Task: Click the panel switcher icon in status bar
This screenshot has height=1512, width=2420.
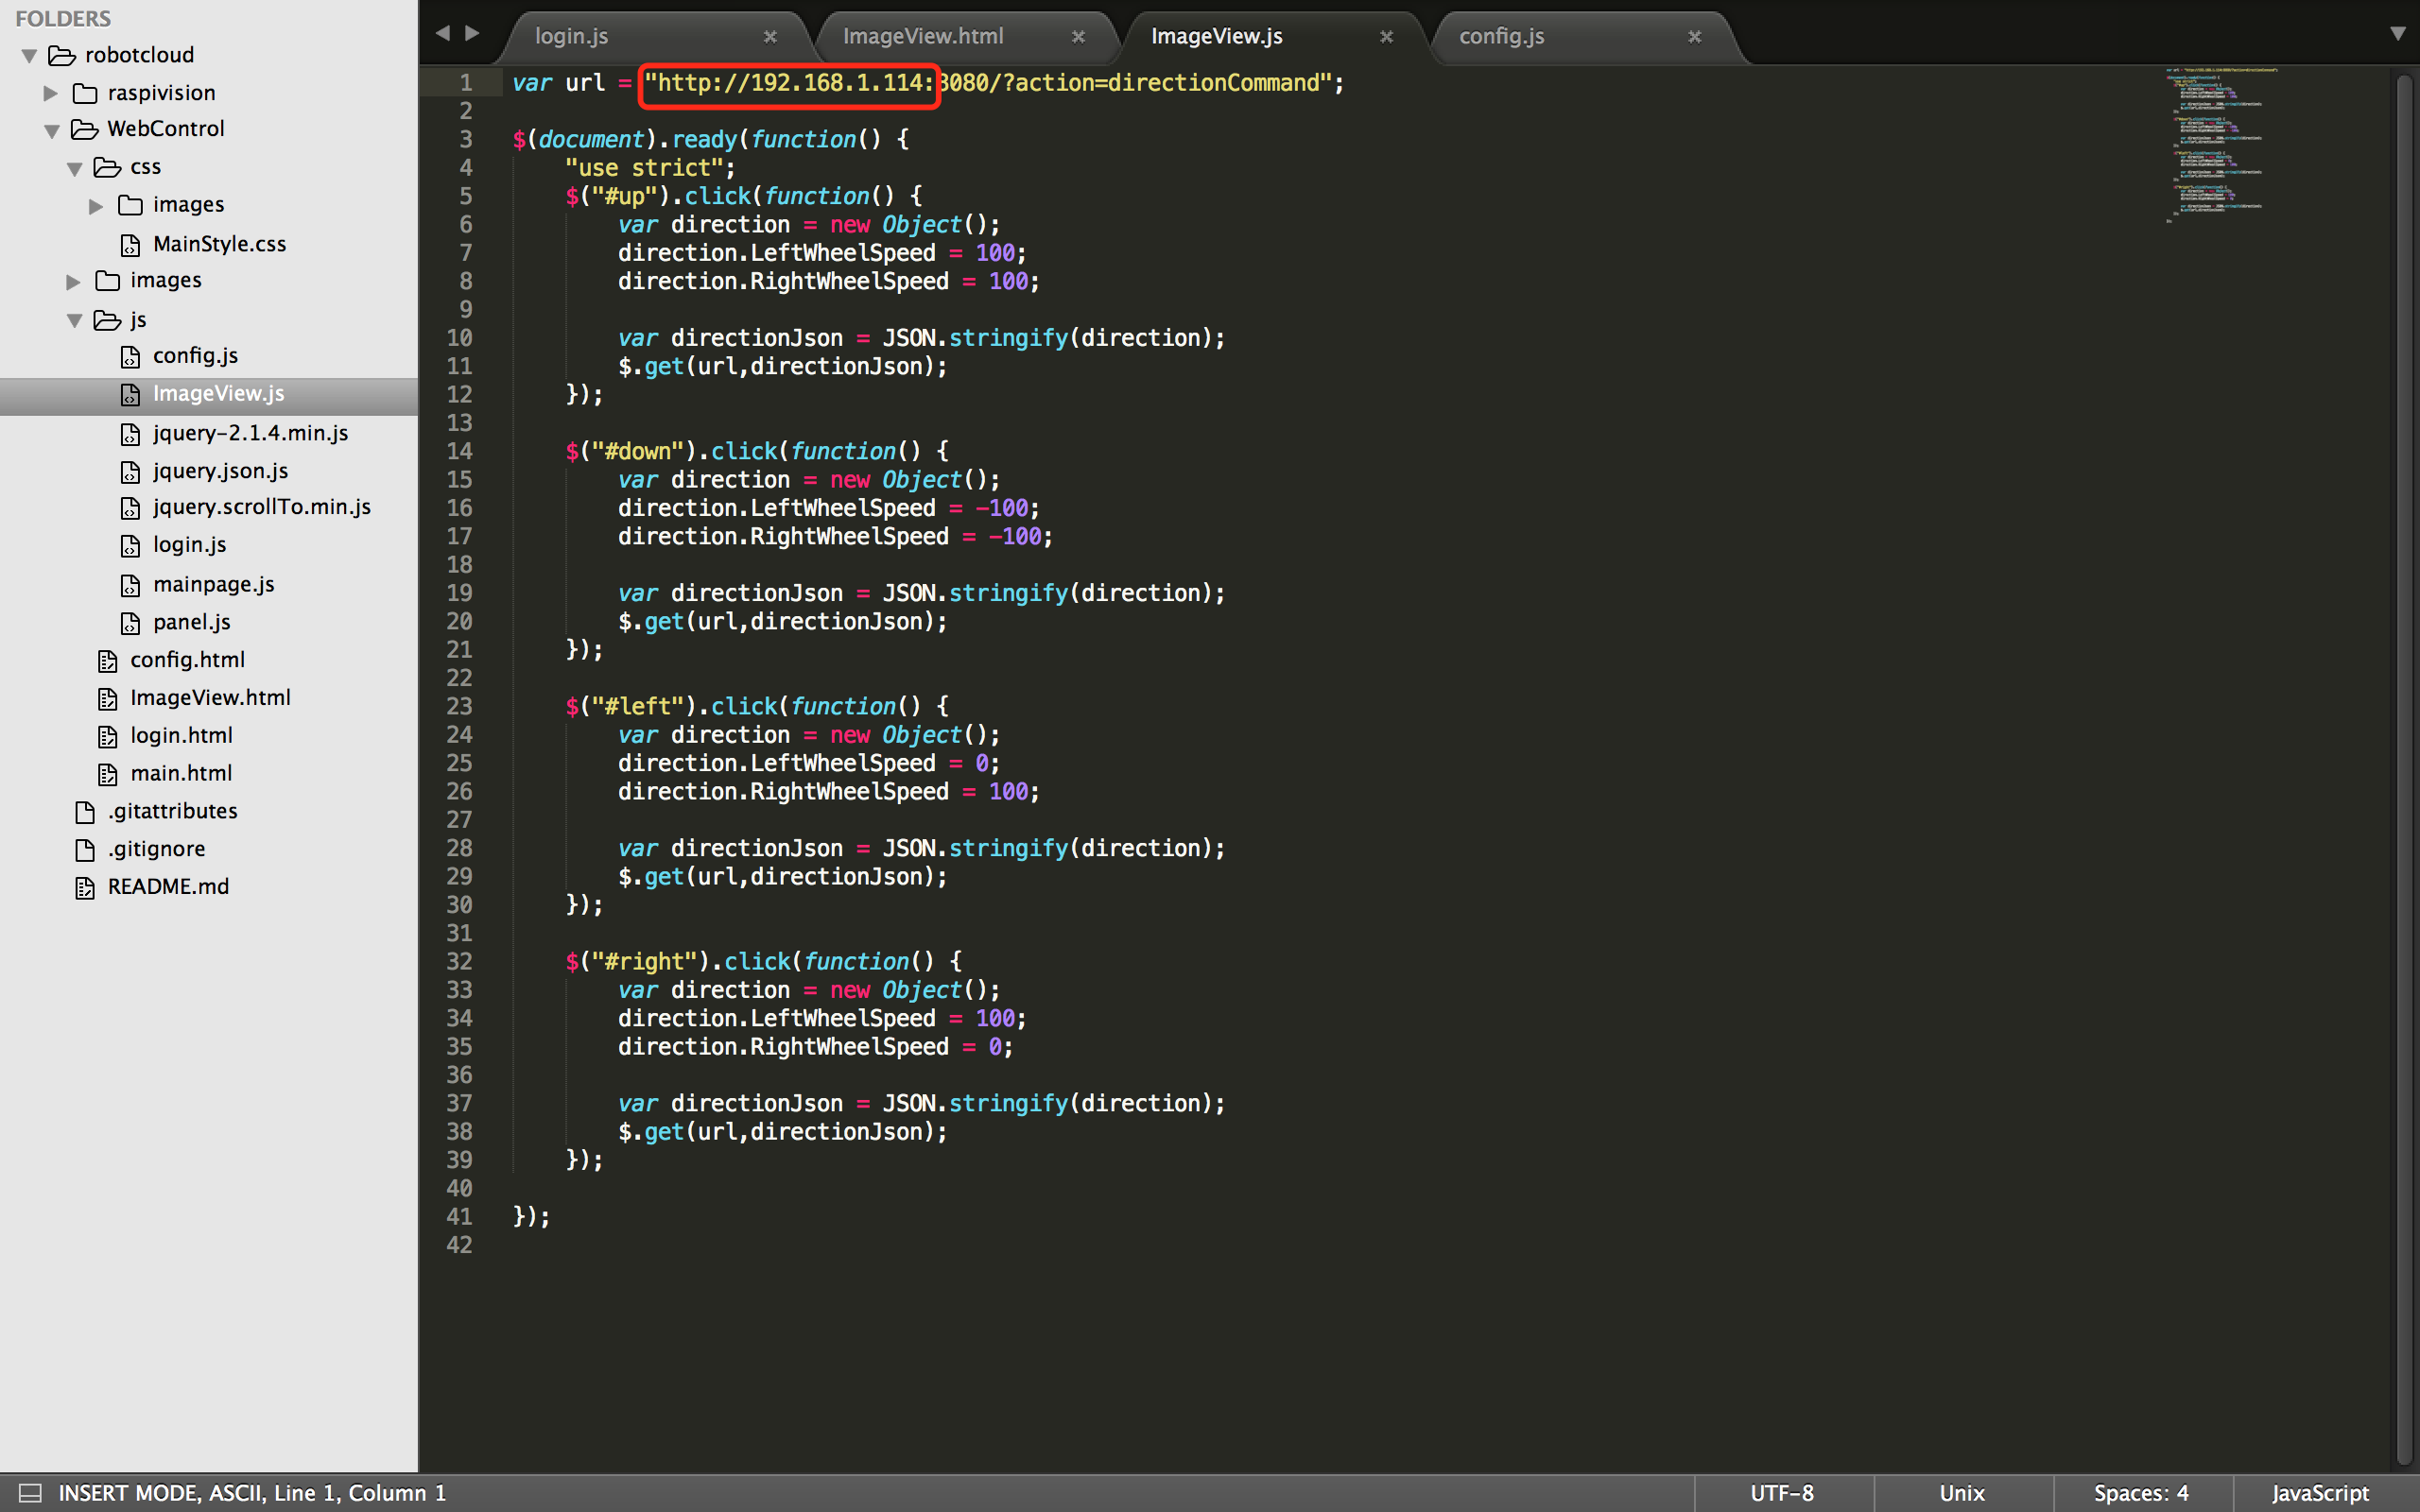Action: point(30,1493)
